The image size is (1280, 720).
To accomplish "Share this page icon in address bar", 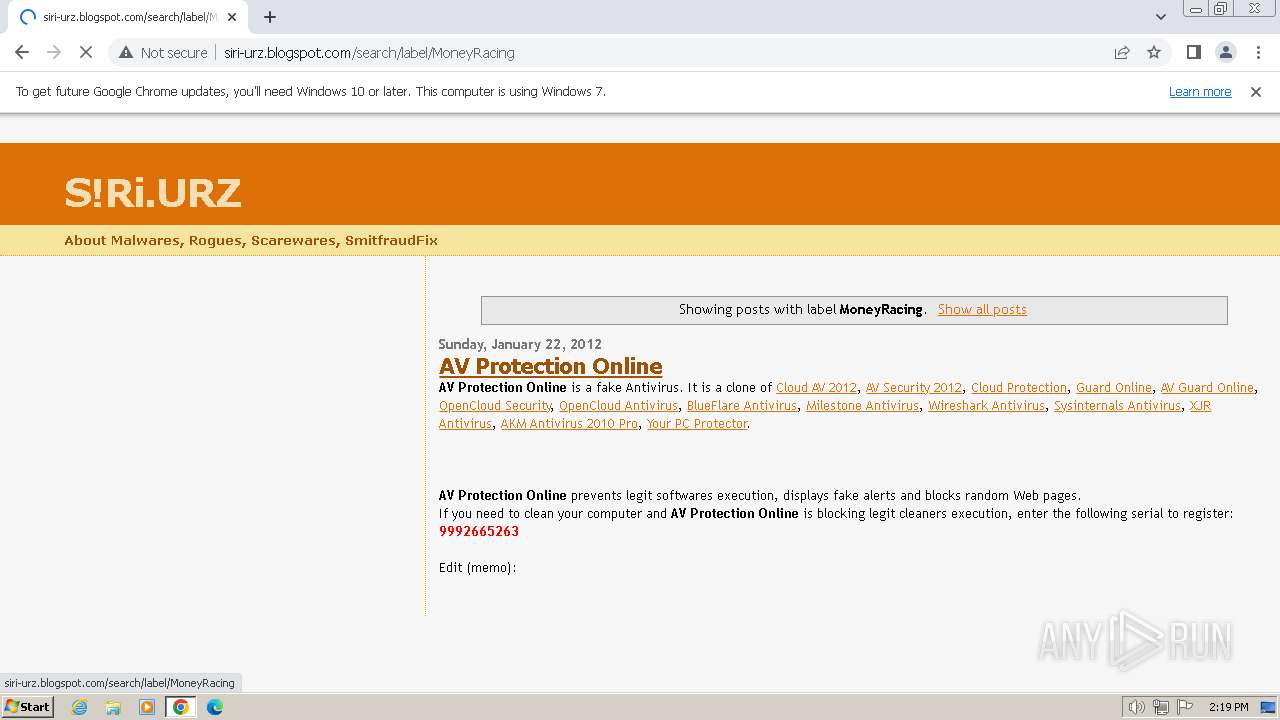I will tap(1122, 52).
